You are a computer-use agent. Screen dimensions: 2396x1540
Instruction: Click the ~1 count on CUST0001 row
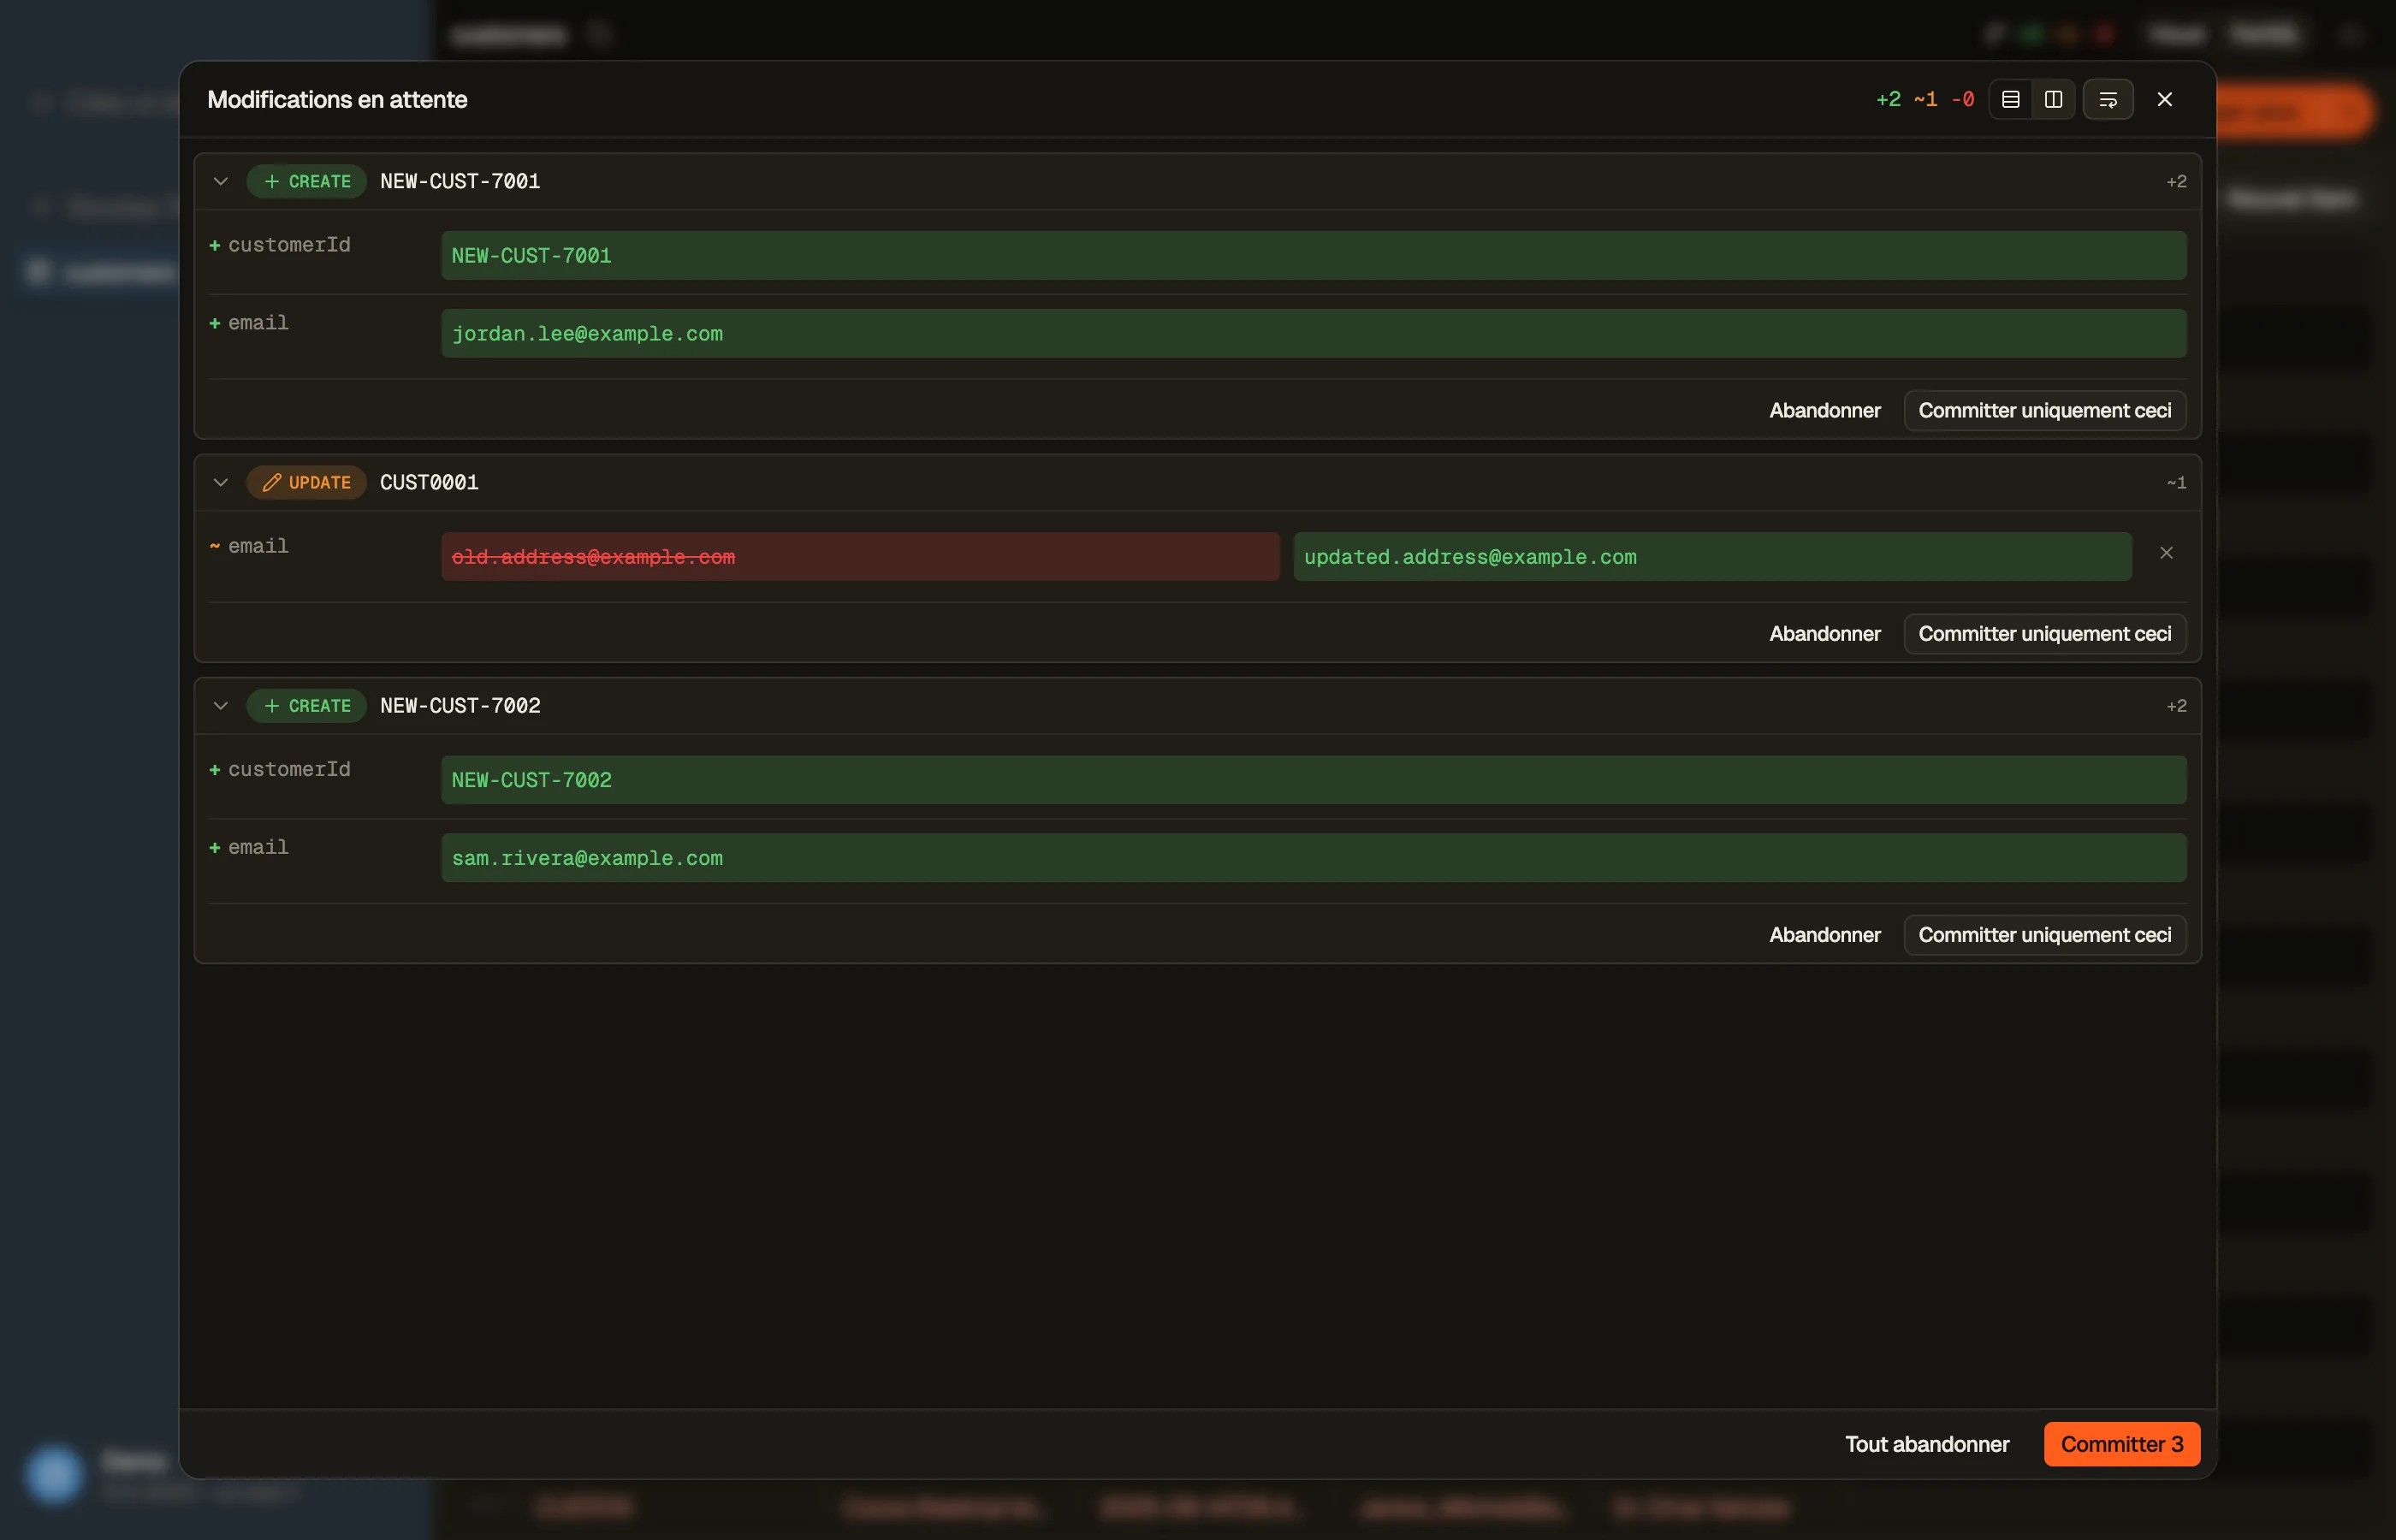coord(2176,482)
